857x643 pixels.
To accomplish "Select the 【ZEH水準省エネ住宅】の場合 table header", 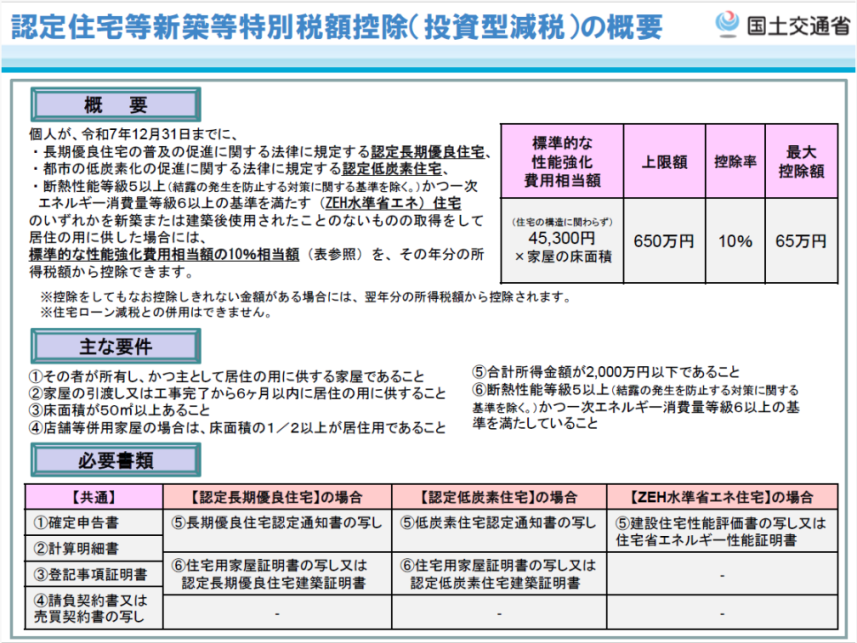I will (x=723, y=497).
